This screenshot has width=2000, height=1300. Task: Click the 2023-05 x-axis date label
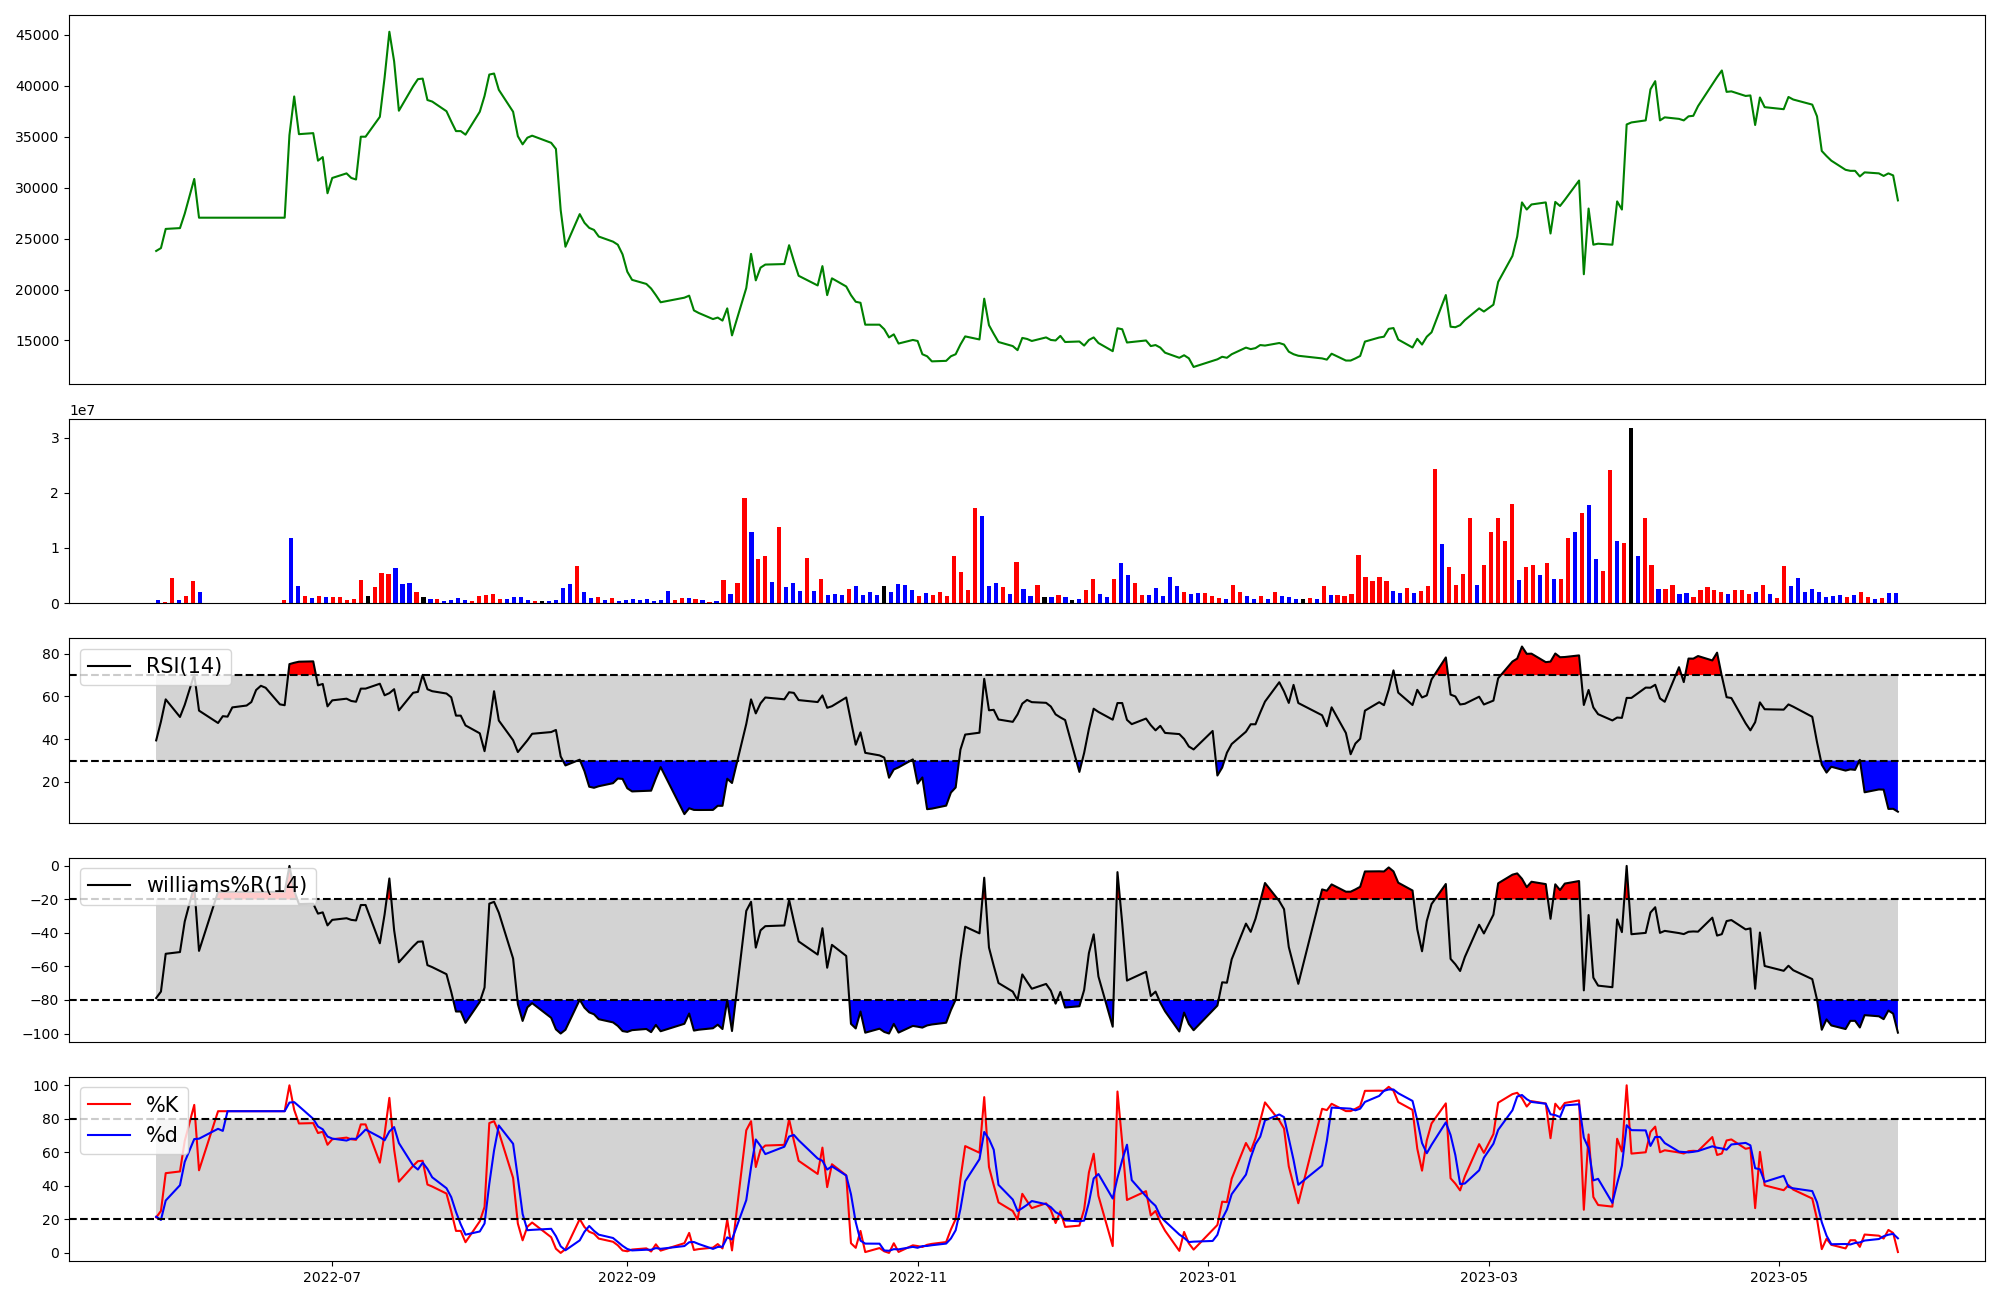(1779, 1277)
